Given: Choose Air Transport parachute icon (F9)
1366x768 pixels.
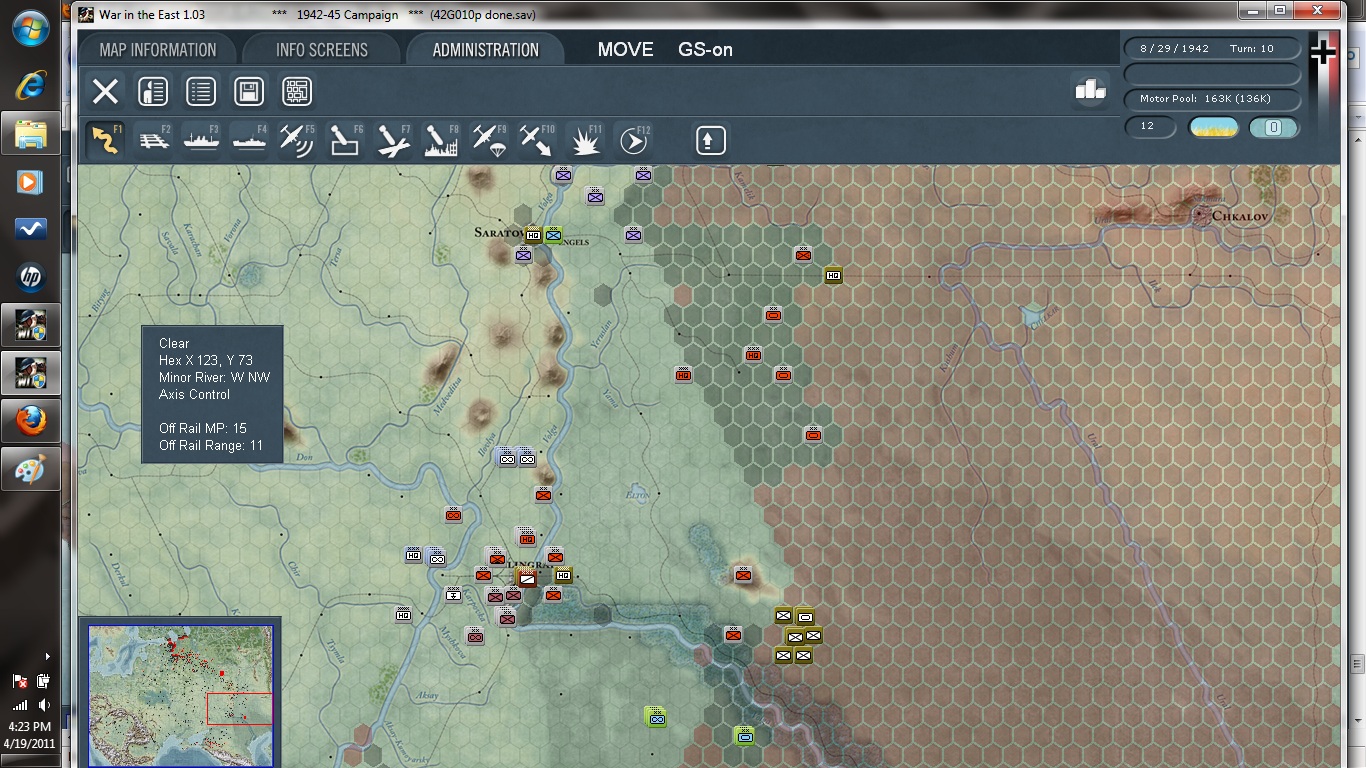Looking at the screenshot, I should point(489,140).
